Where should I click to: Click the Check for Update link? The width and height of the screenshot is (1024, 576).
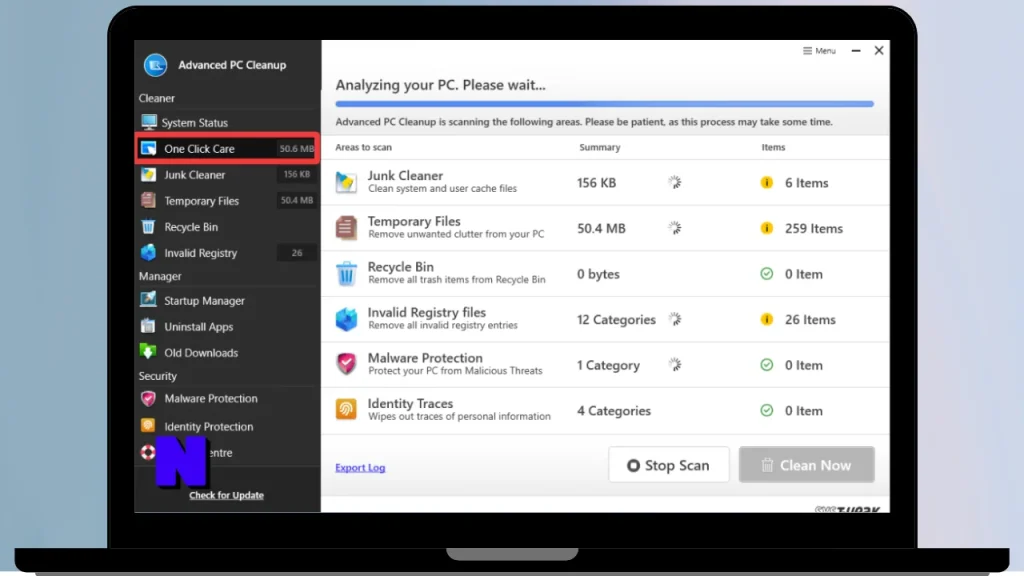click(x=227, y=495)
